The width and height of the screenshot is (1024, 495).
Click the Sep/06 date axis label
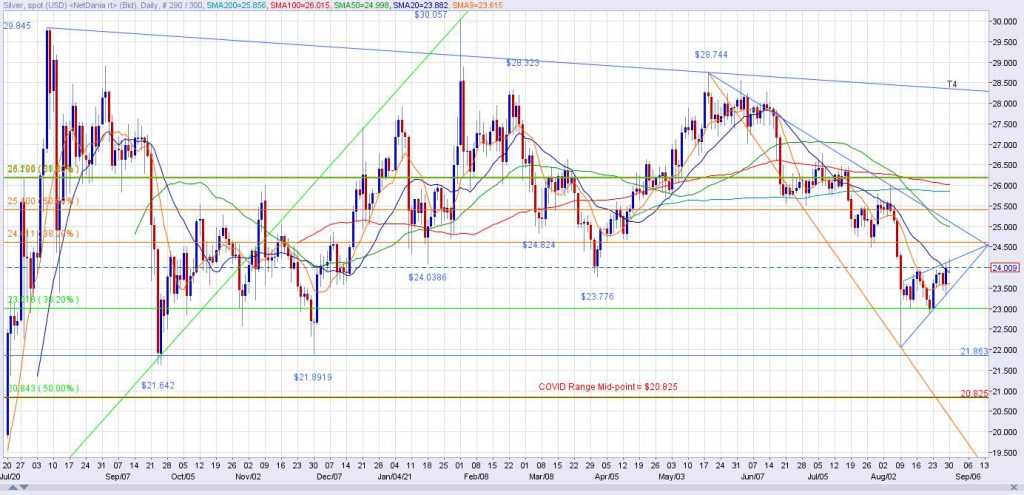(968, 477)
